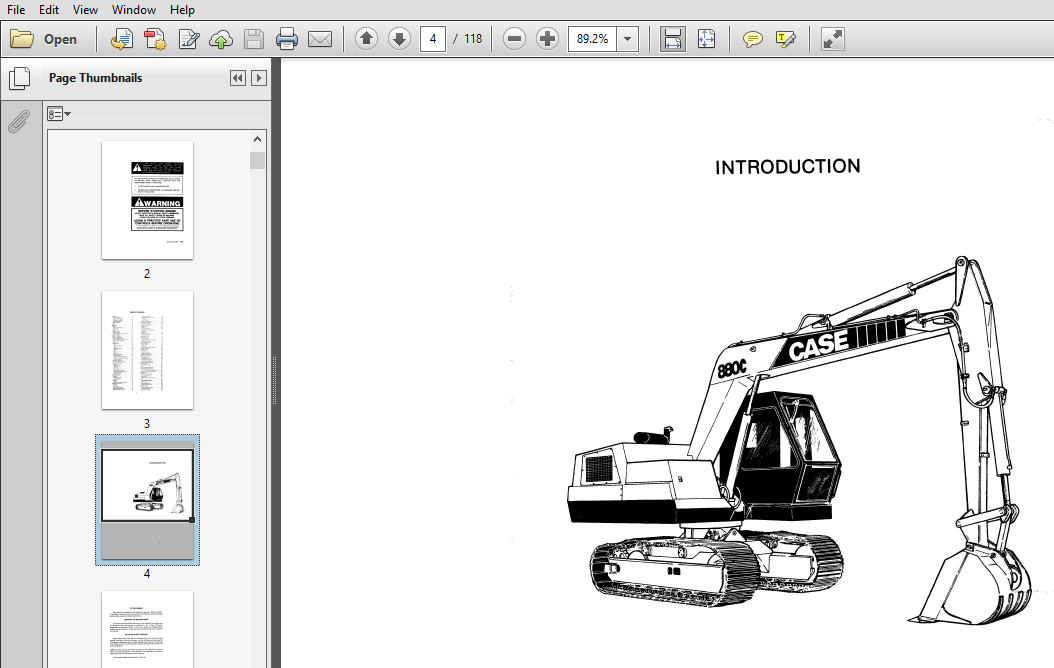Open the Window menu
1054x668 pixels.
point(134,9)
